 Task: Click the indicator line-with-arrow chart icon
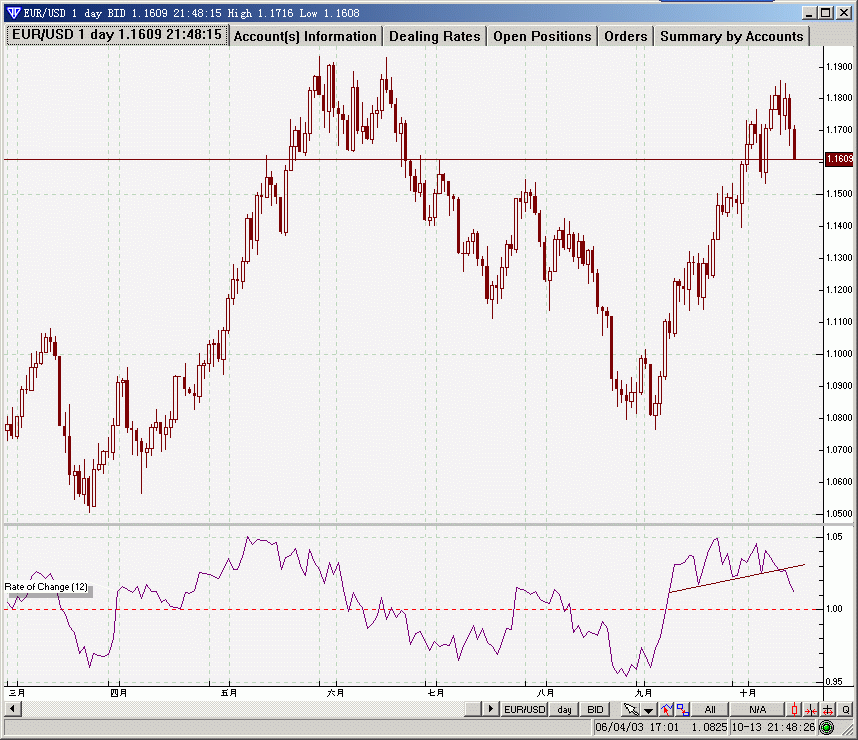coord(666,709)
